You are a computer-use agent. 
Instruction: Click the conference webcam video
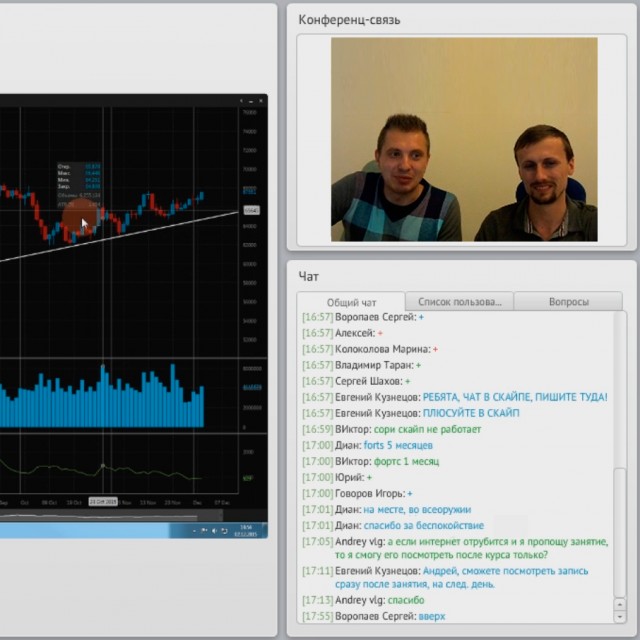[464, 140]
